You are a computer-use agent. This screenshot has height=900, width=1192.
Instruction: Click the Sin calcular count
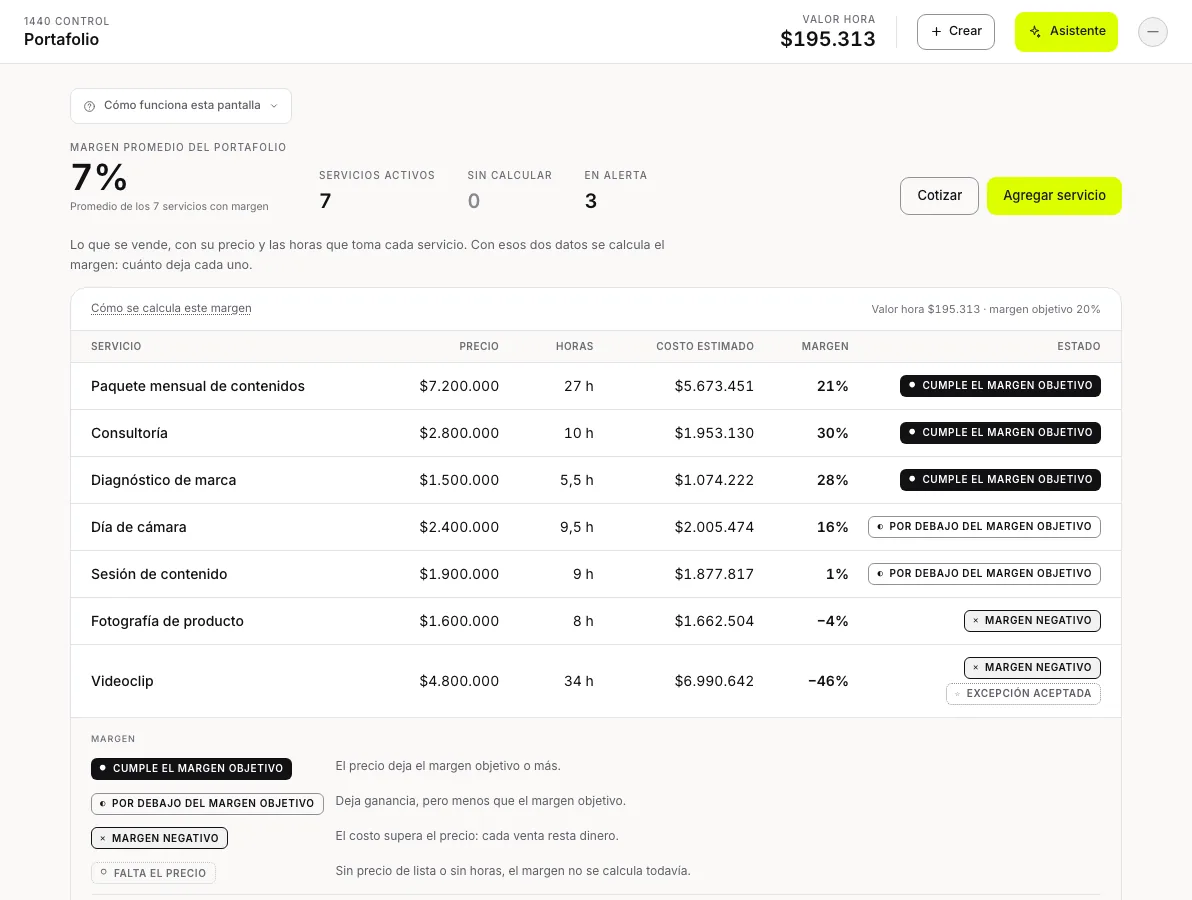point(474,201)
